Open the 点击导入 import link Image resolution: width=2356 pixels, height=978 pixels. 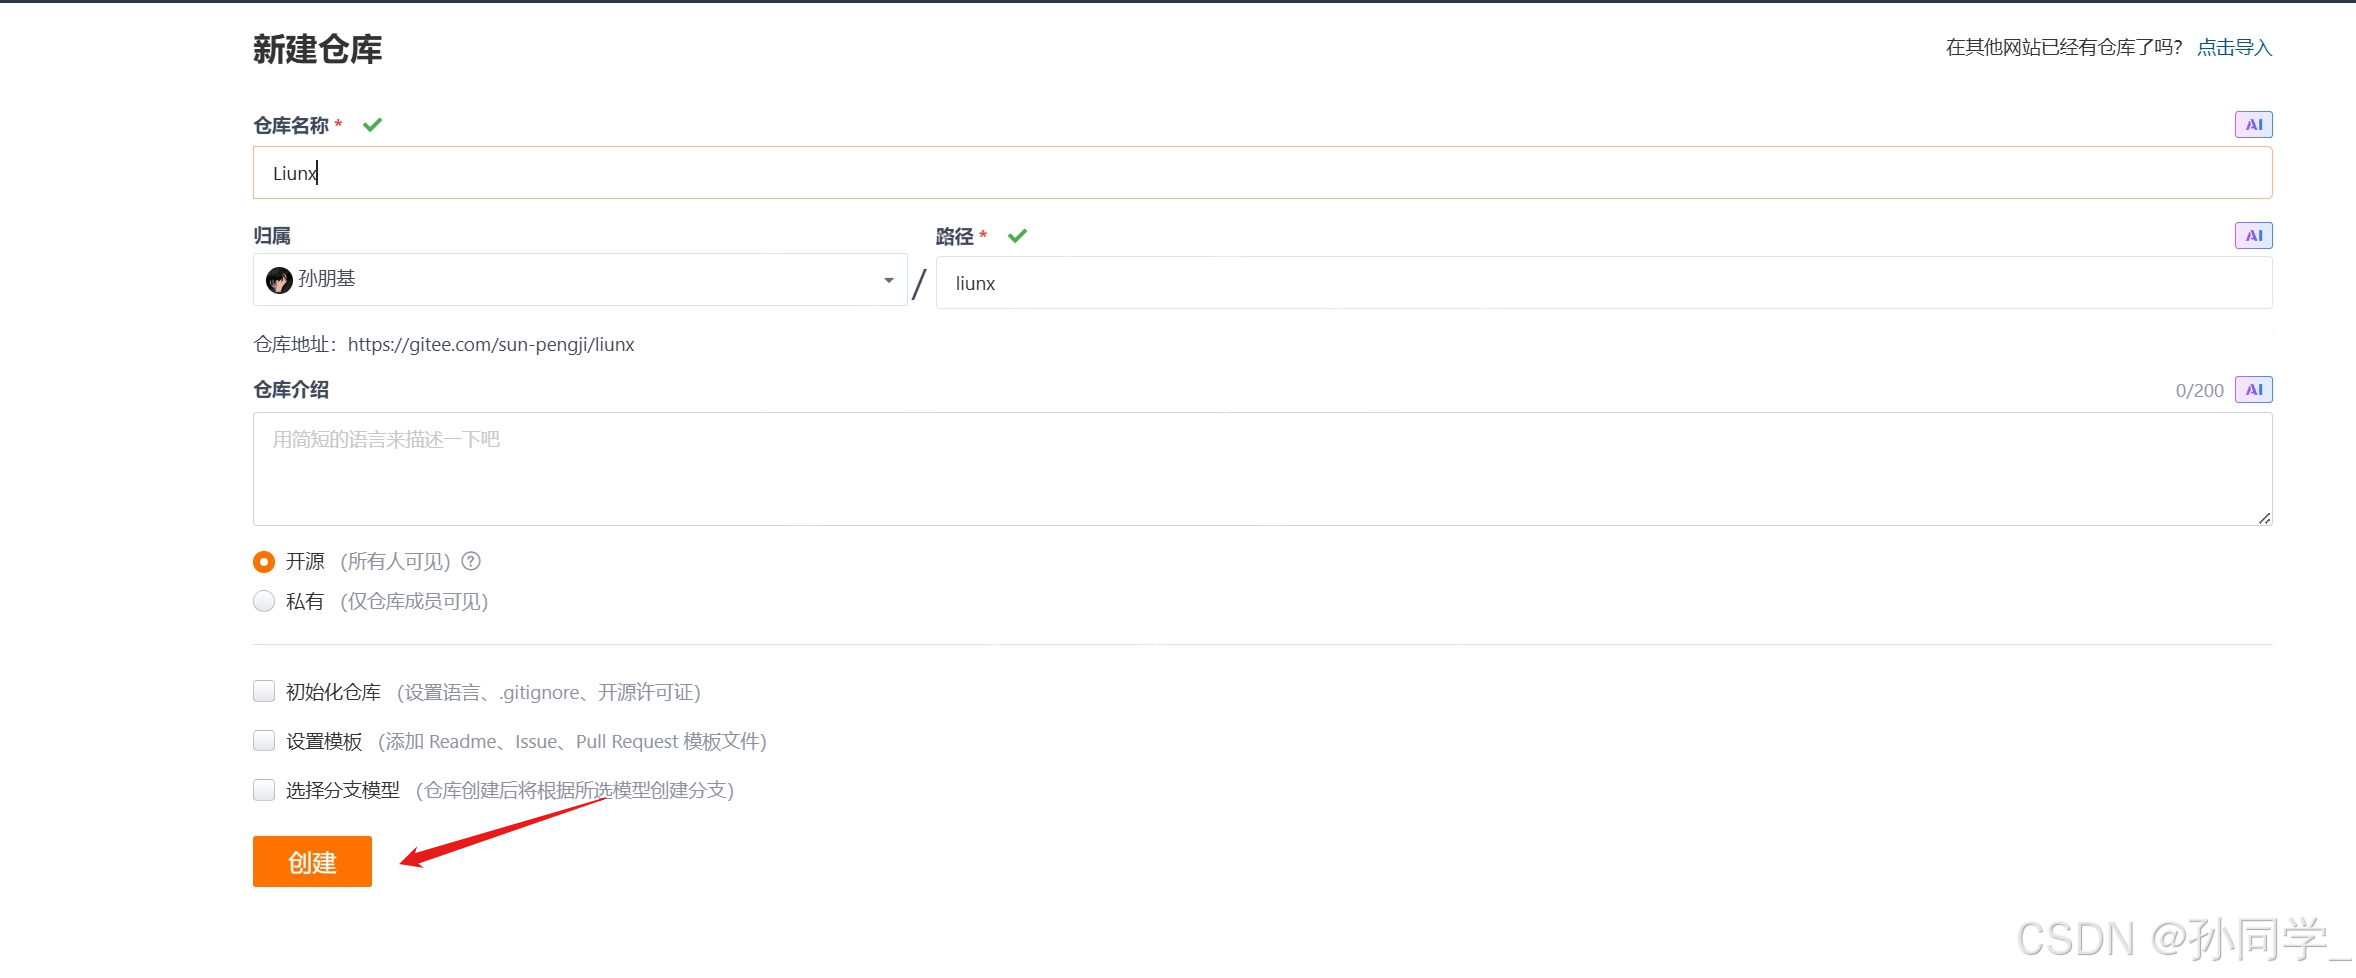(2234, 47)
